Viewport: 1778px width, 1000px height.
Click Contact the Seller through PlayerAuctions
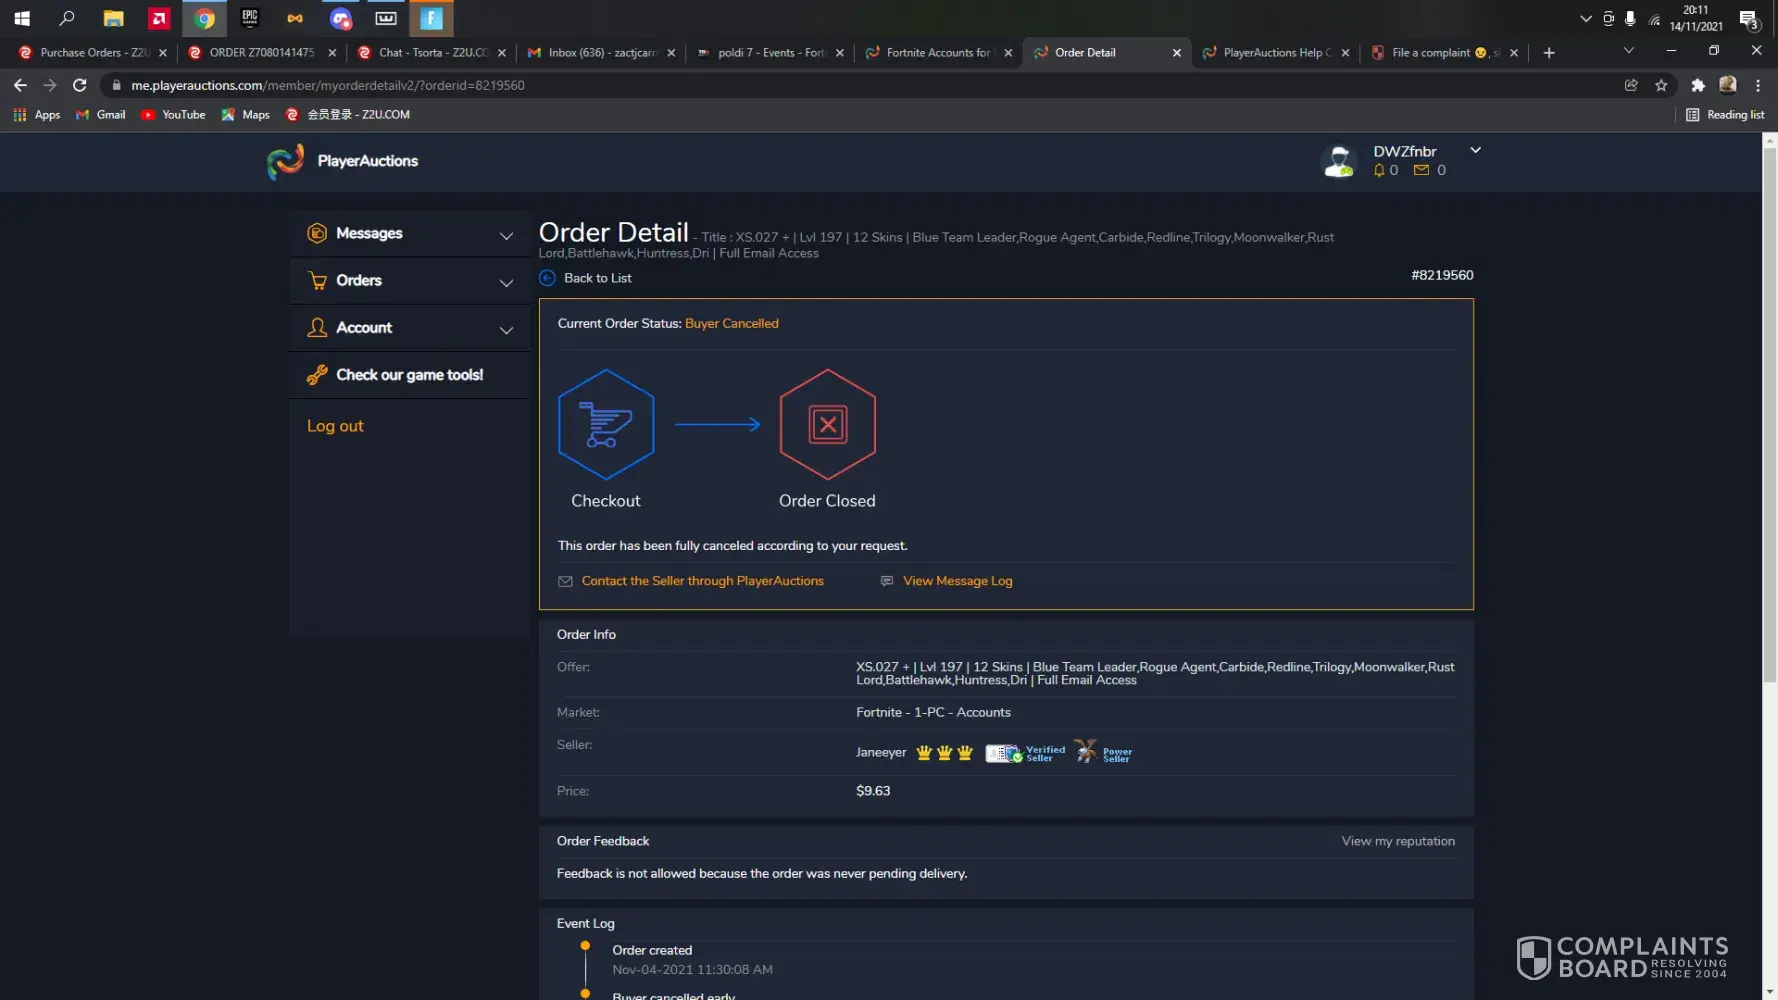(x=702, y=581)
